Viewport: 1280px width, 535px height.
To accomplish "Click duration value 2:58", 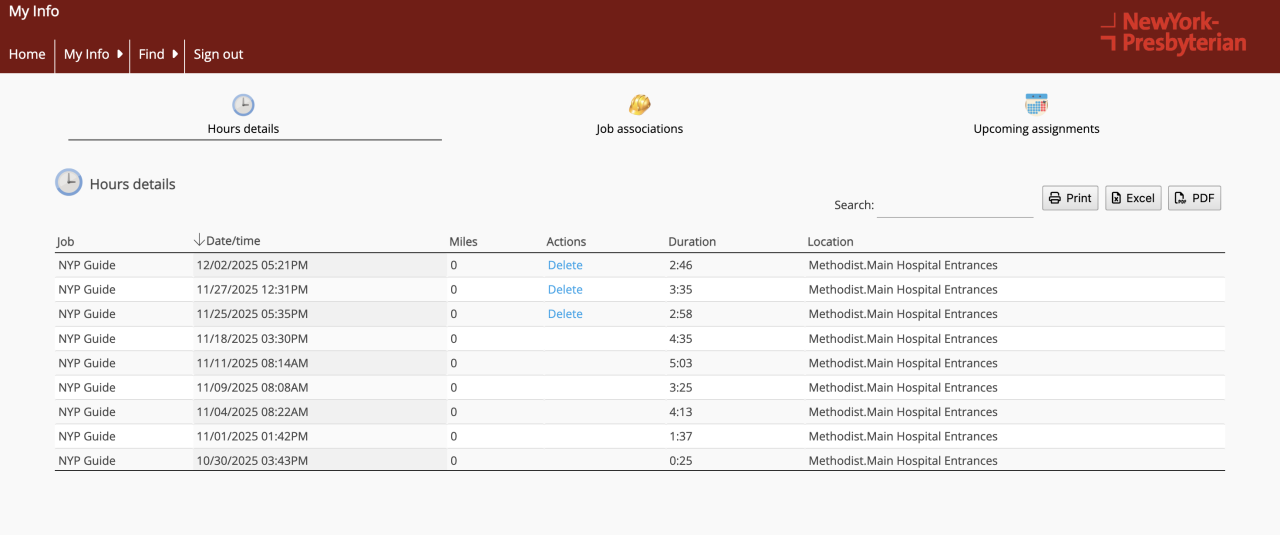I will (681, 314).
